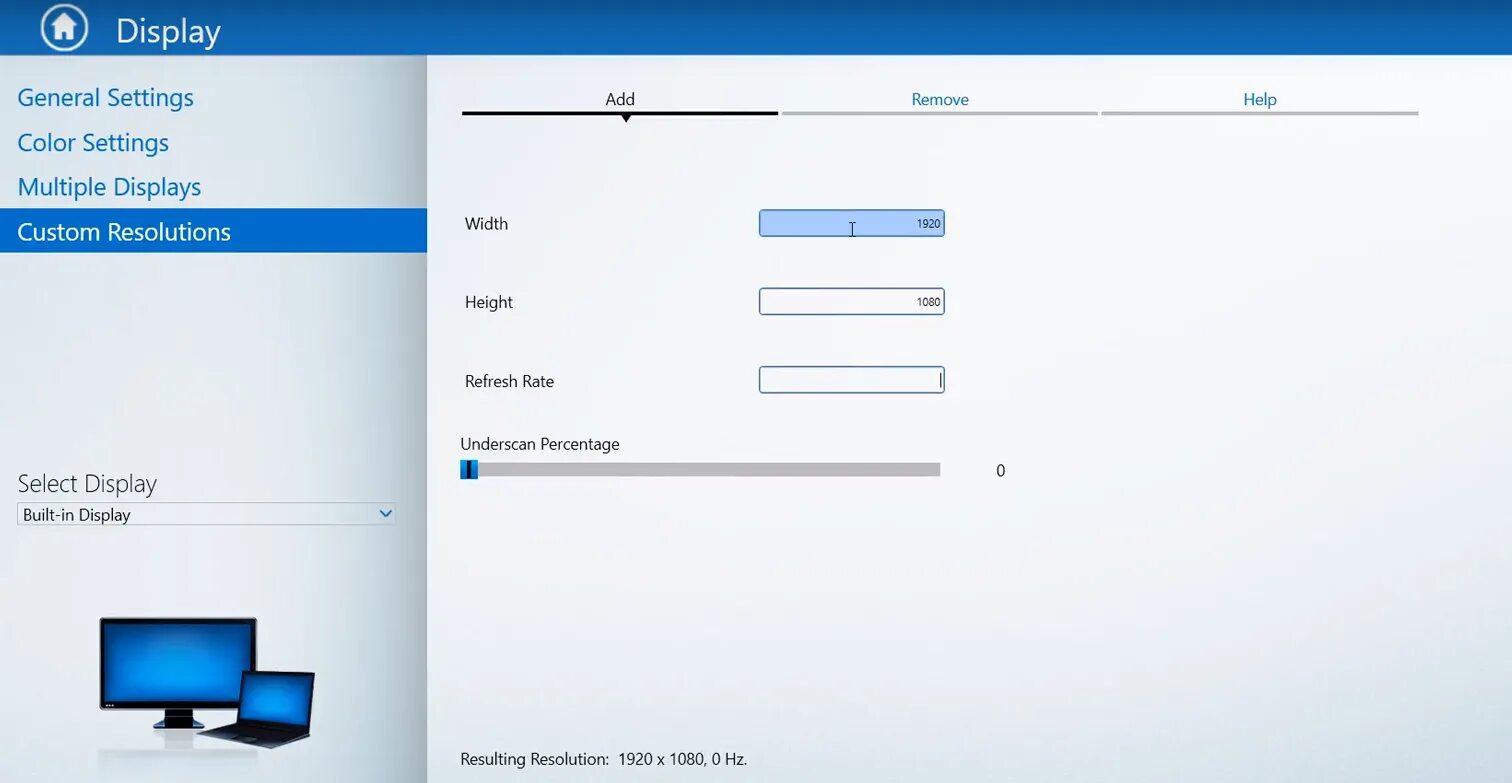Click the Height label

click(489, 302)
